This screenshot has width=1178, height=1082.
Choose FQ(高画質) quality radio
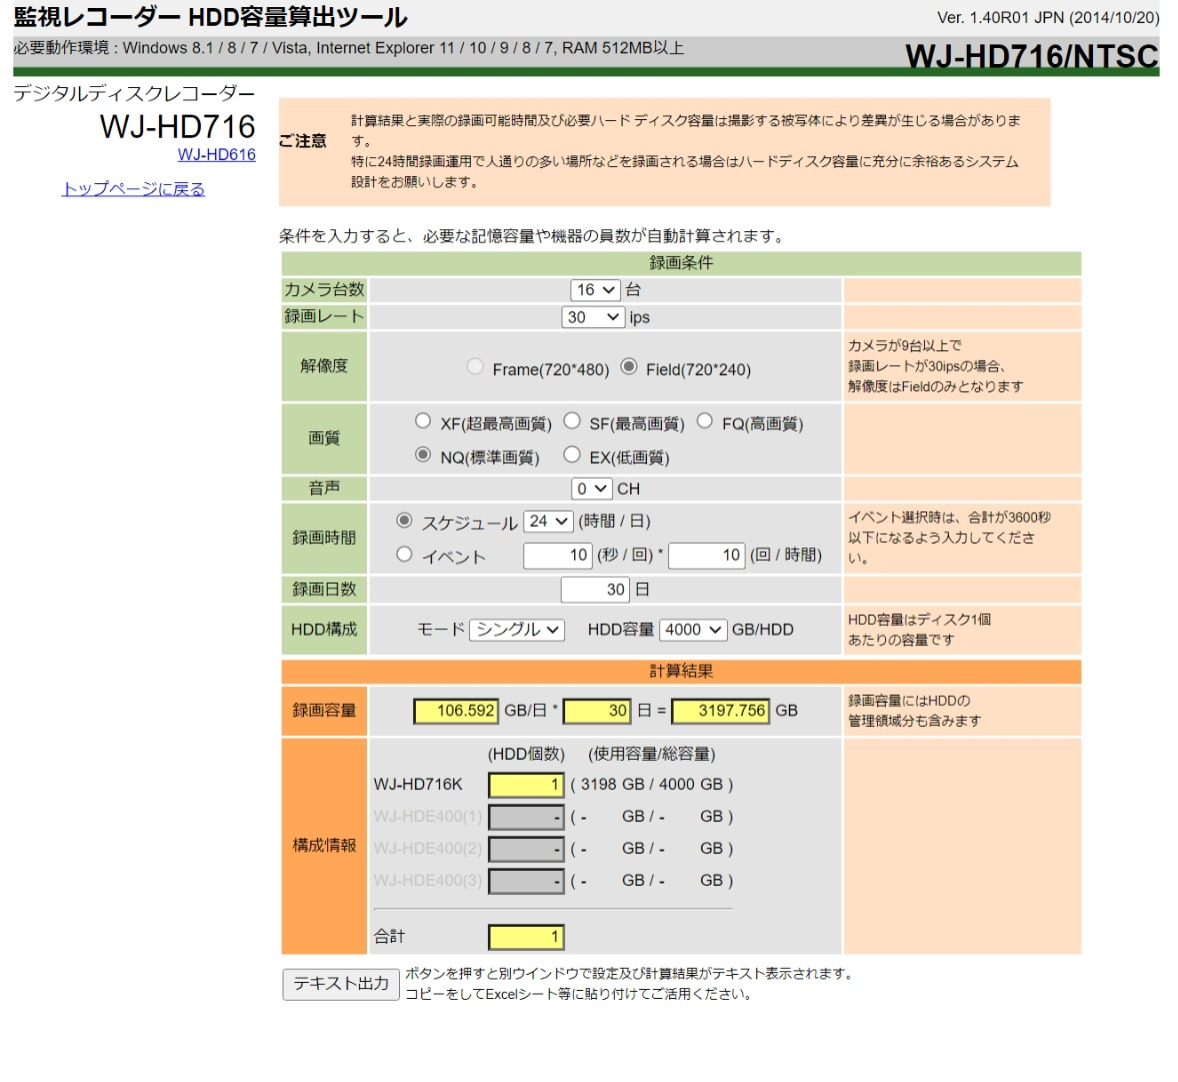click(x=705, y=421)
